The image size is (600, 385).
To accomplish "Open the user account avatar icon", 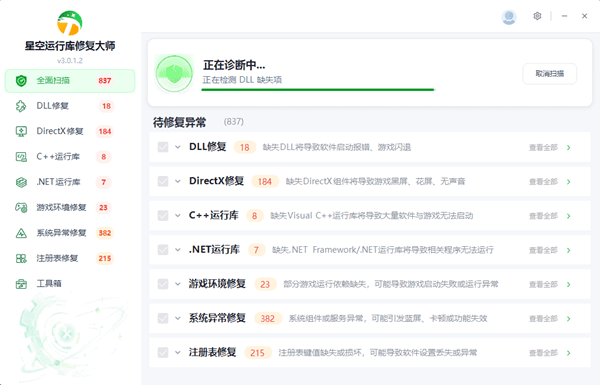I will click(509, 17).
